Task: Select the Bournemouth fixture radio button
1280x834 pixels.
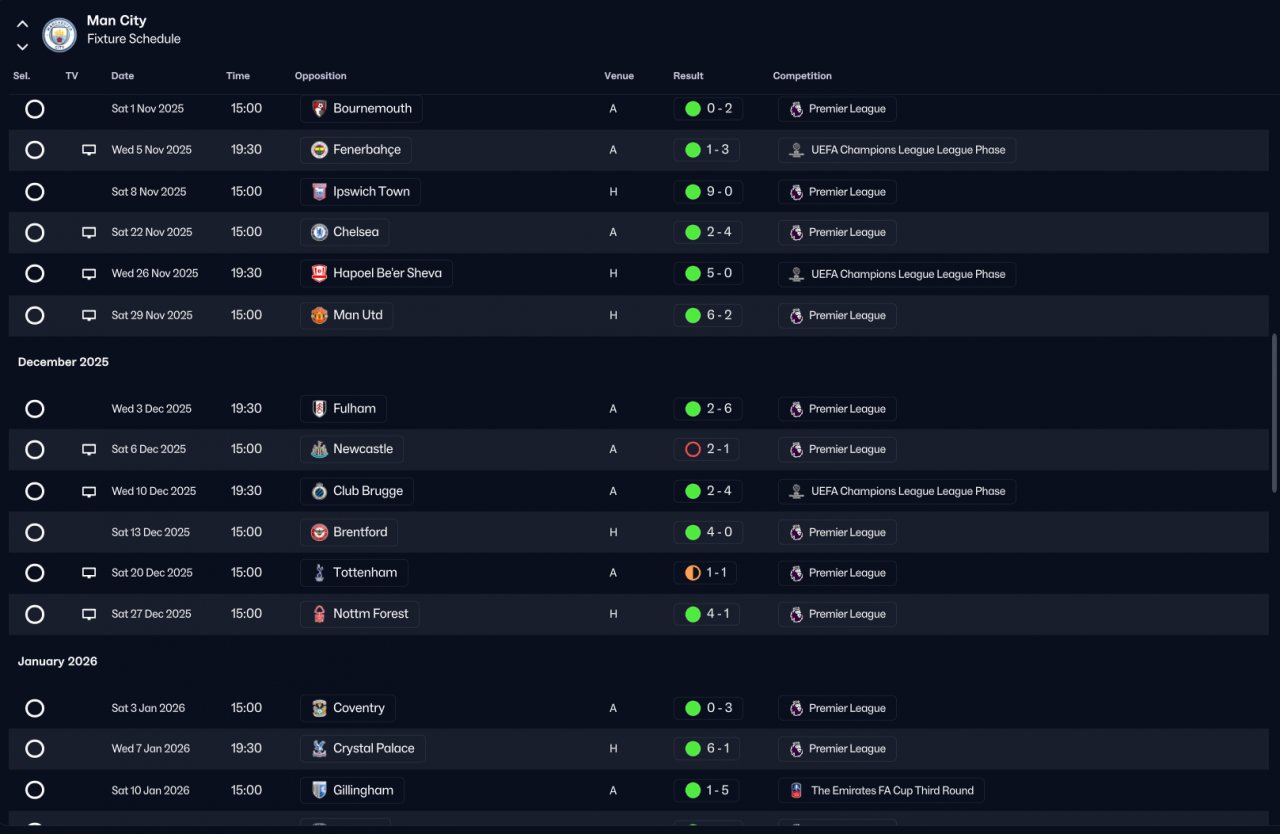Action: click(35, 109)
